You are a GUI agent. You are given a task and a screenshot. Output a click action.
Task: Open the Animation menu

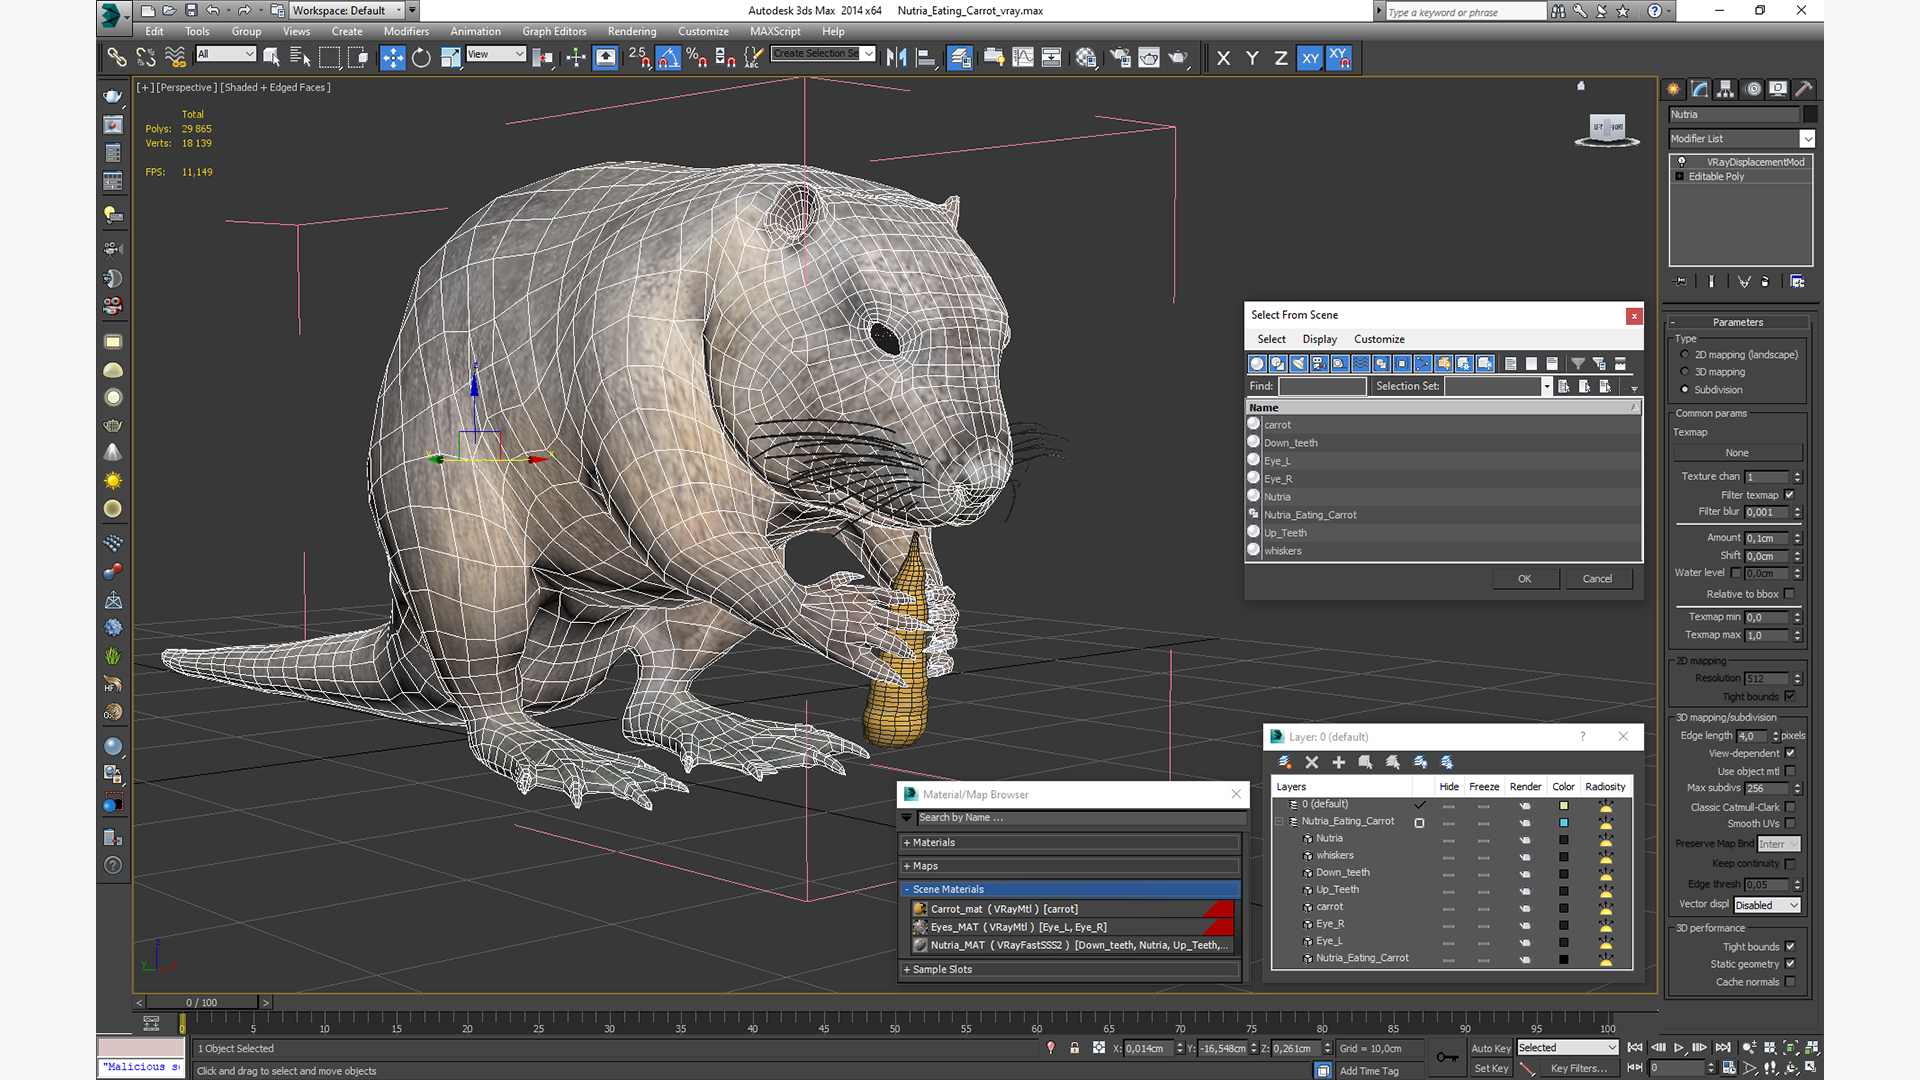pos(475,31)
